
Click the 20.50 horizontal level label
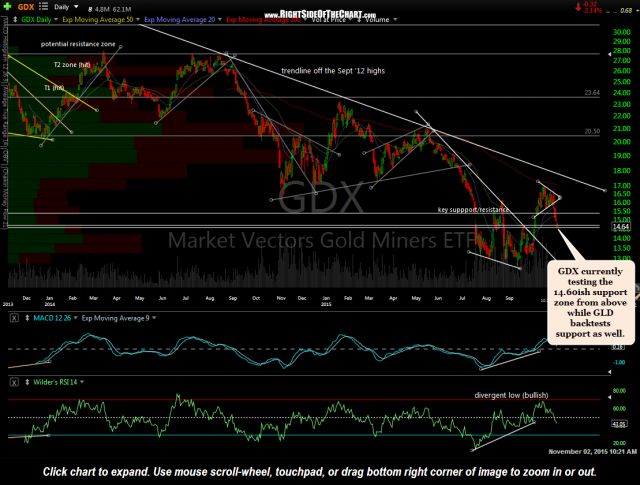click(592, 131)
